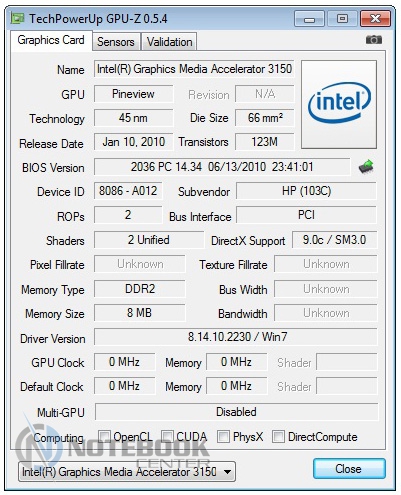Image resolution: width=401 pixels, height=495 pixels.
Task: Close the window using the red X
Action: (x=375, y=19)
